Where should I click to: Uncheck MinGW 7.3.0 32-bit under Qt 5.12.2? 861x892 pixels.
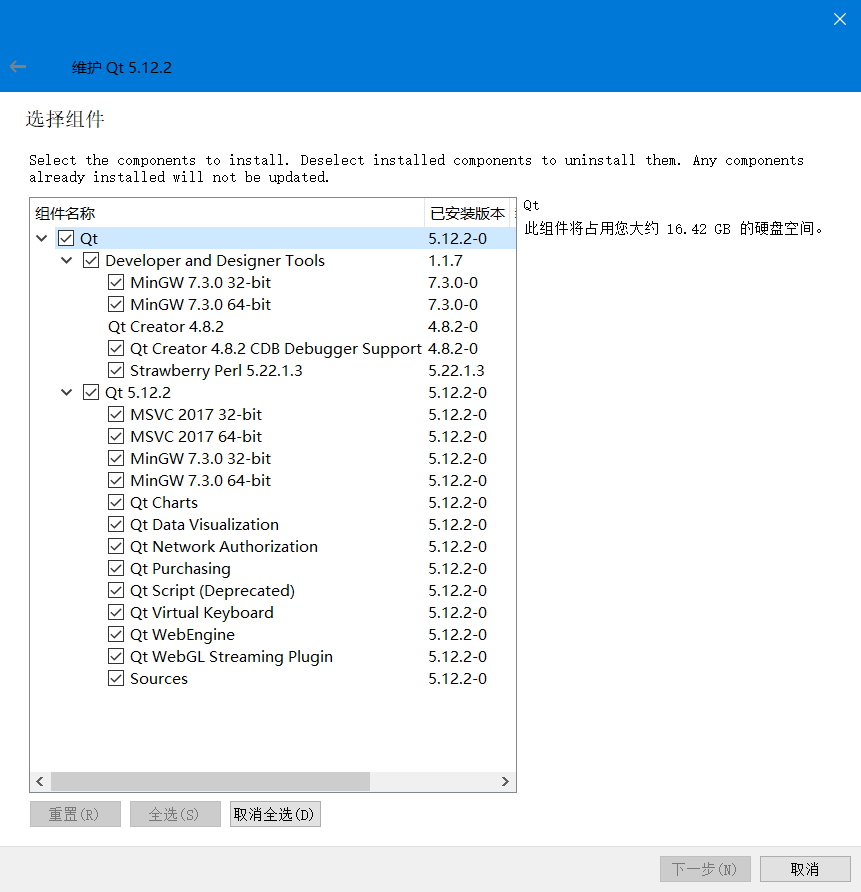tap(116, 459)
